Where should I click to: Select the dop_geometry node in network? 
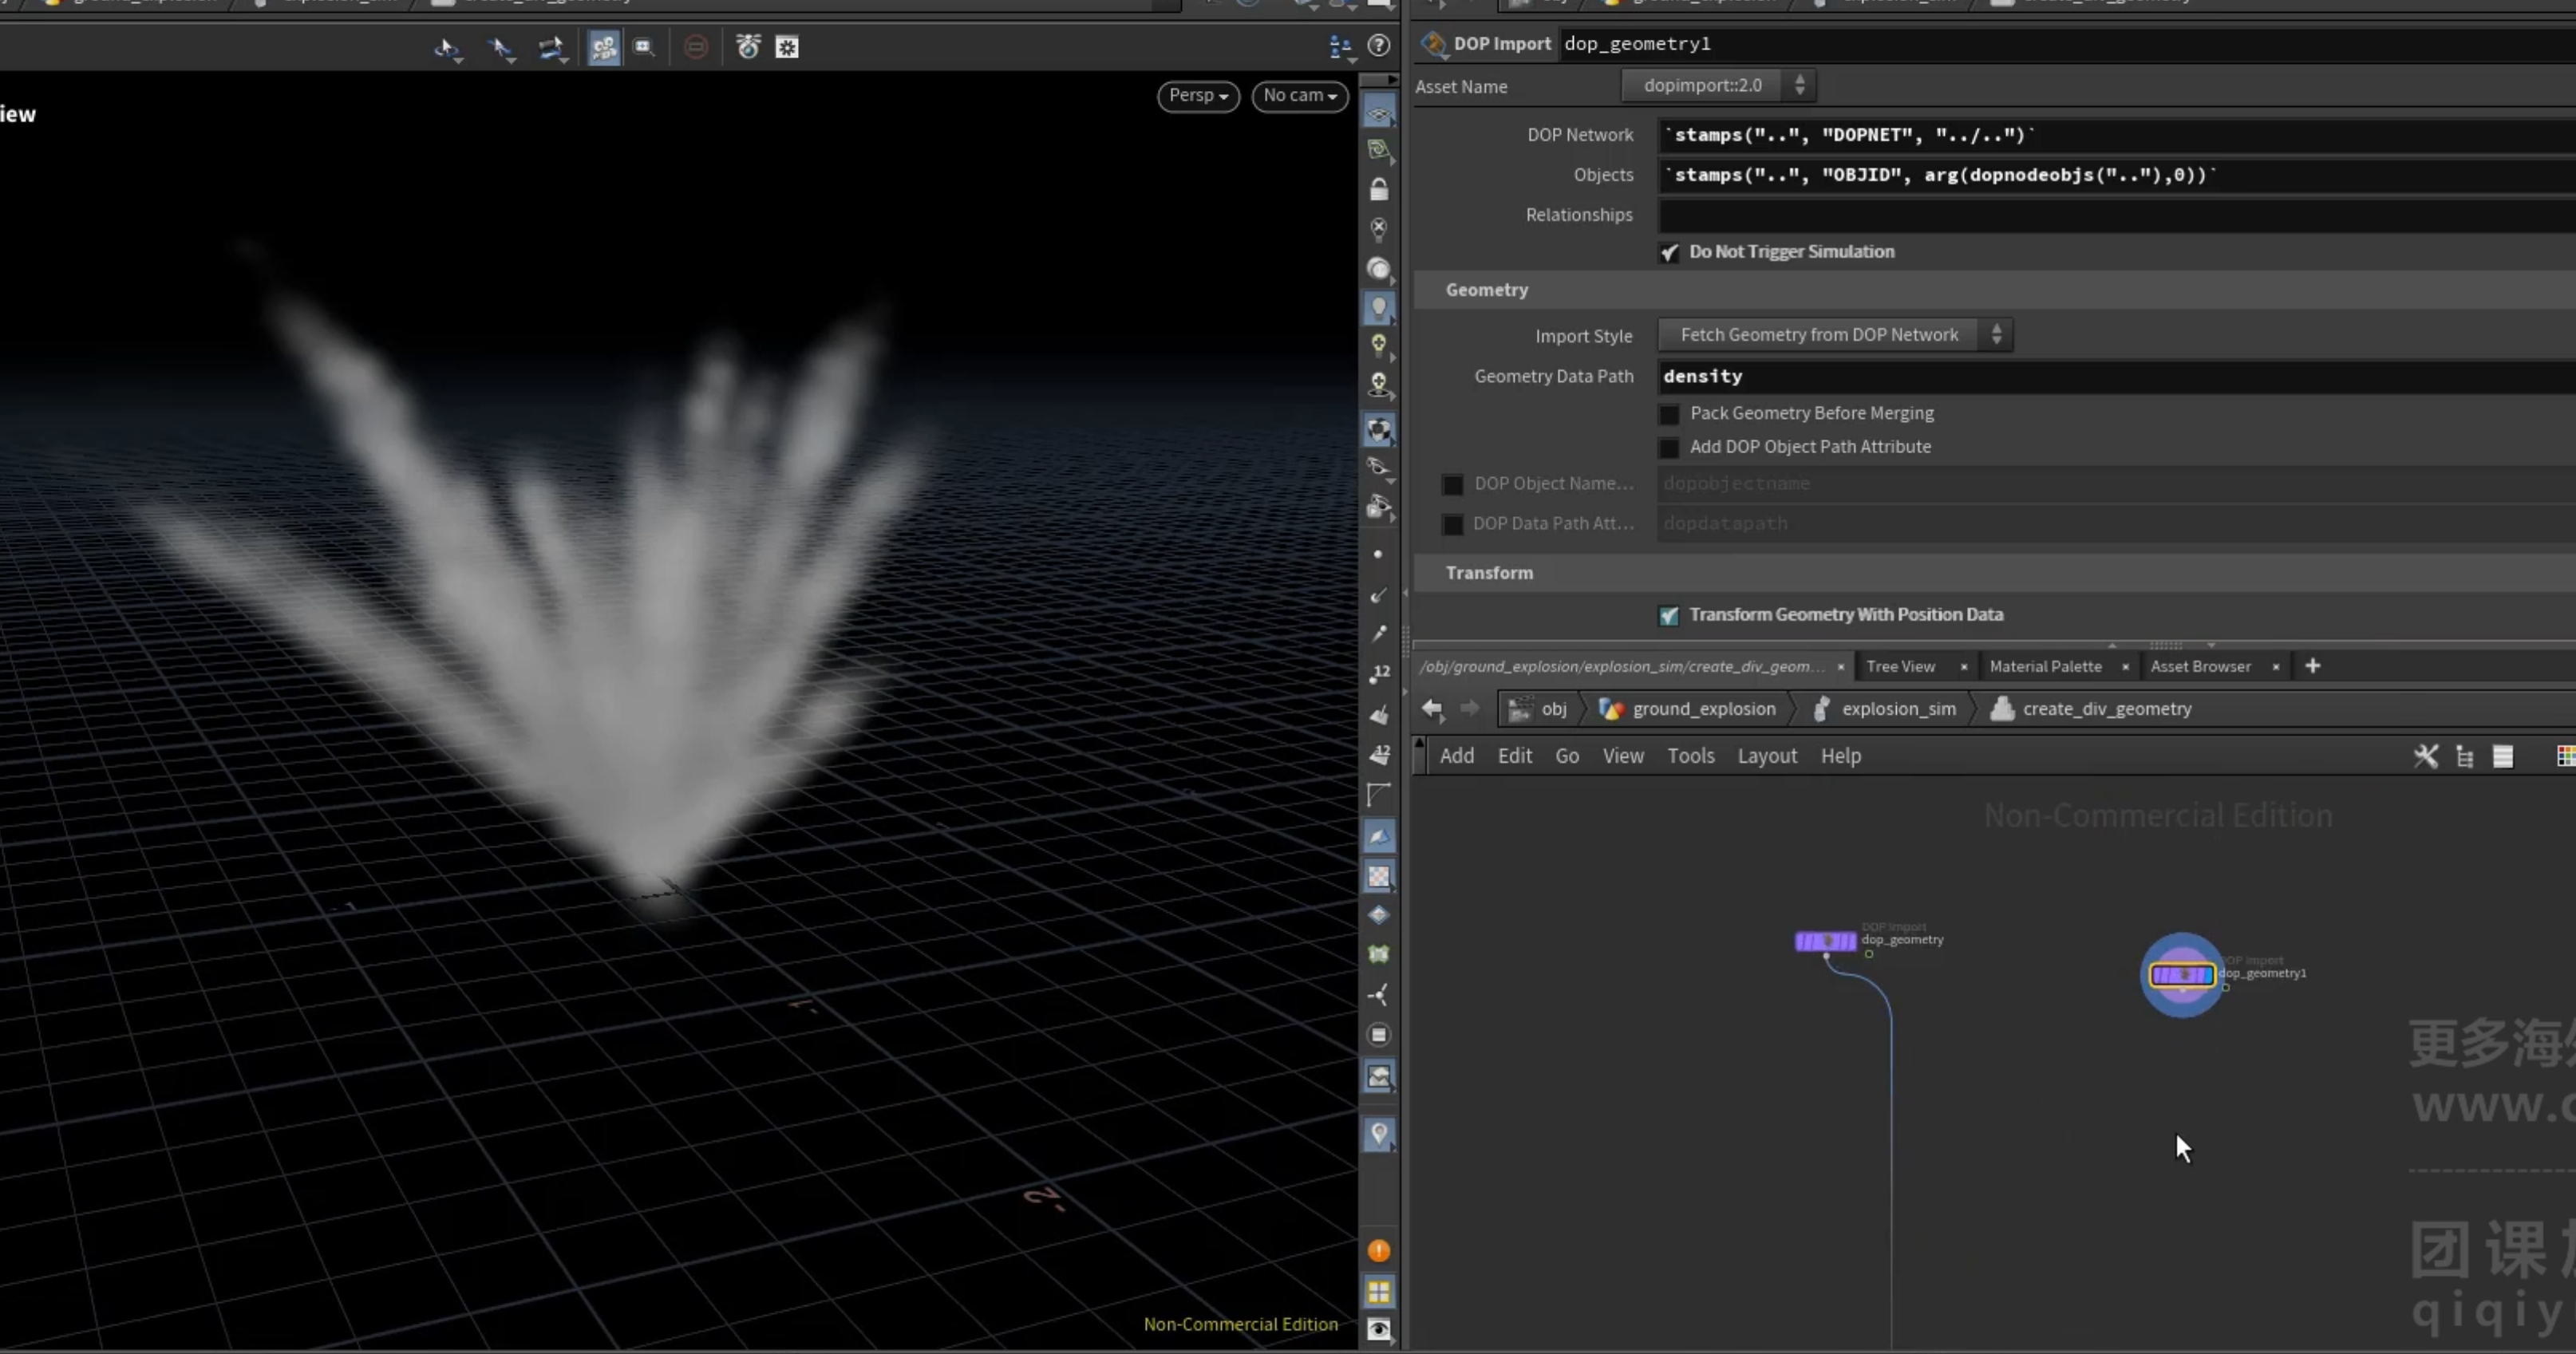1825,941
